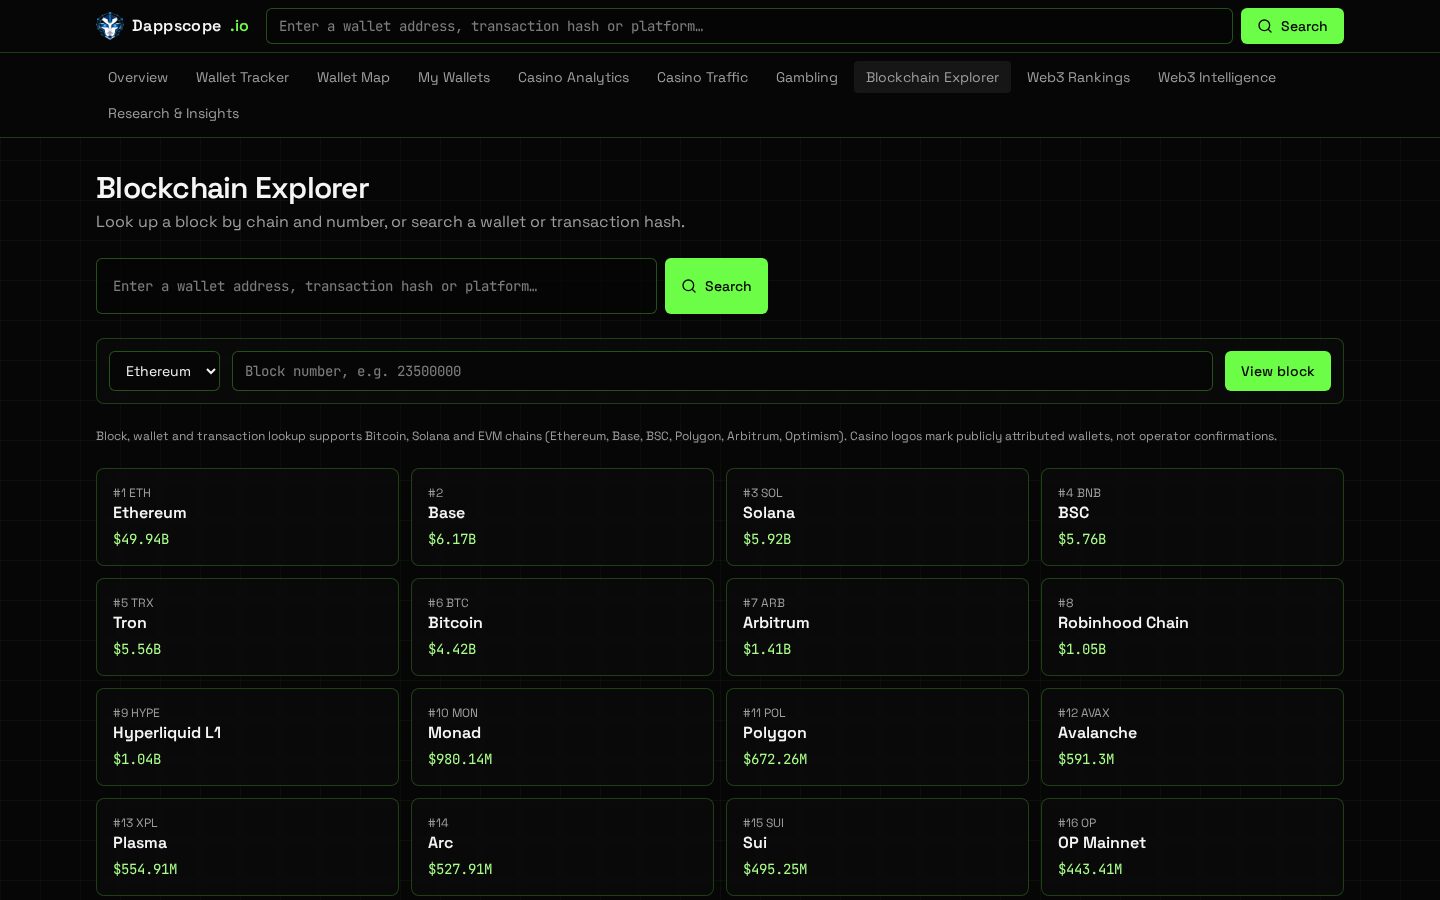Select the Blockchain Explorer tab
Screen dimensions: 1440x900
[x=932, y=77]
